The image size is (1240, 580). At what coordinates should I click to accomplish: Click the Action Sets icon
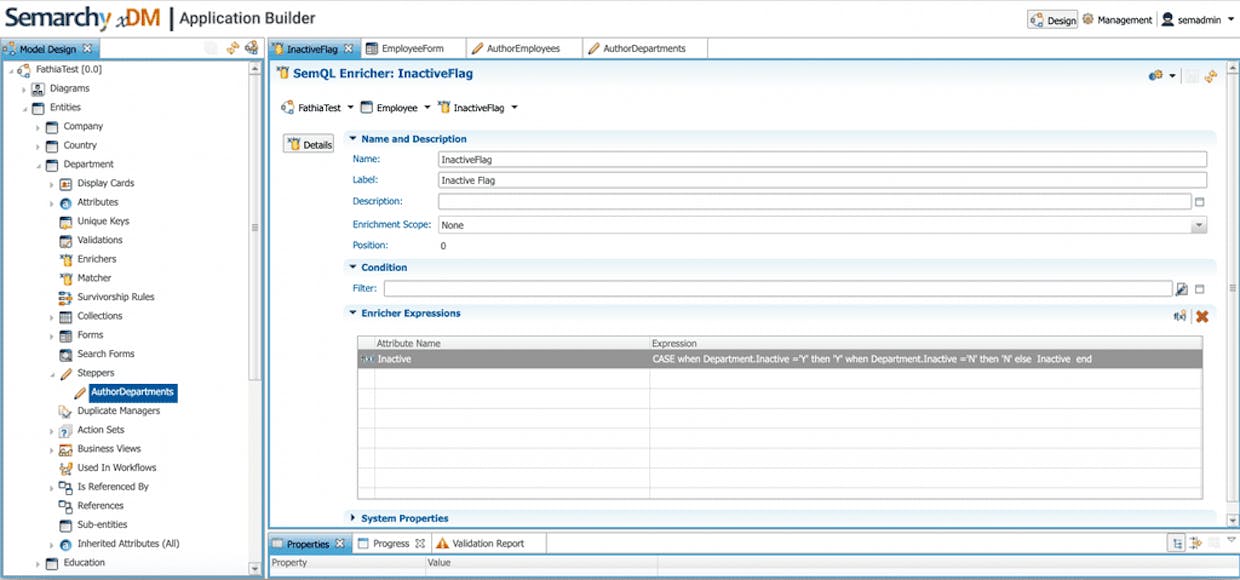(x=66, y=430)
